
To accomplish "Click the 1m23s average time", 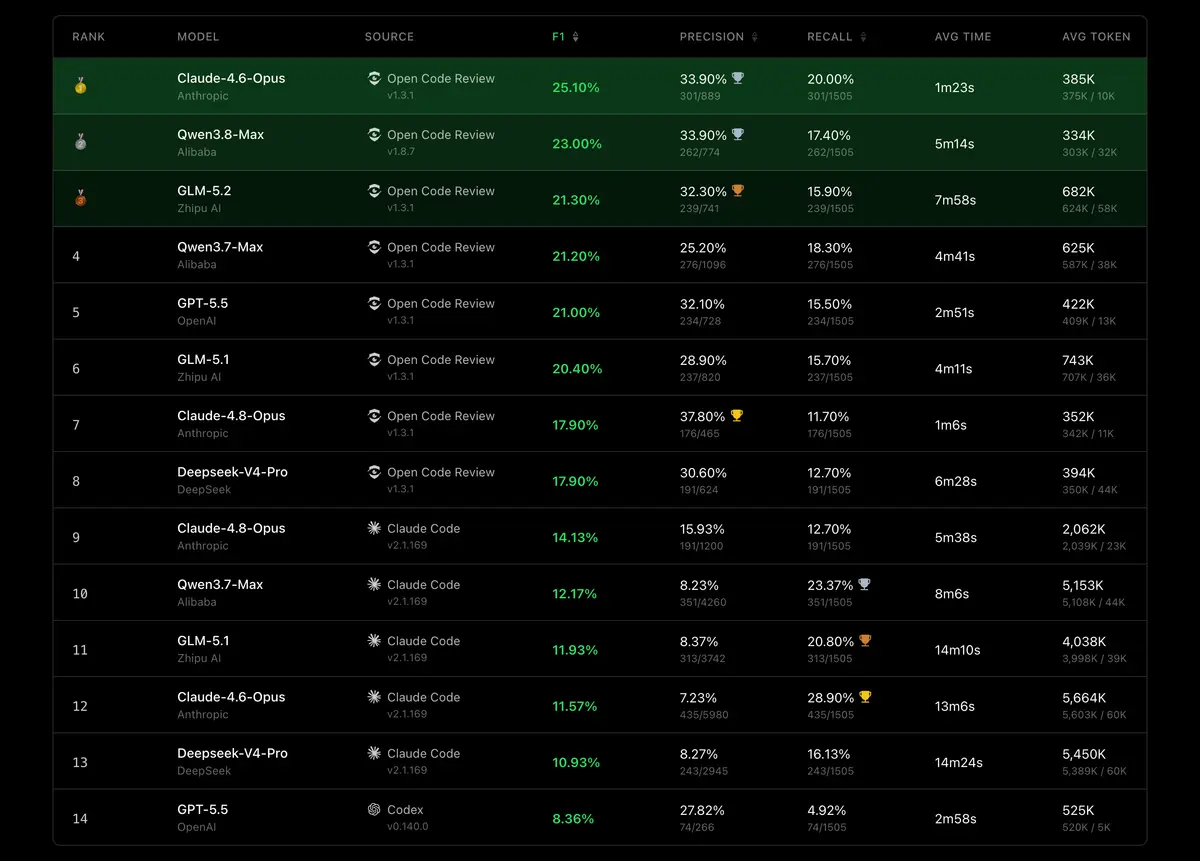I will tap(954, 87).
